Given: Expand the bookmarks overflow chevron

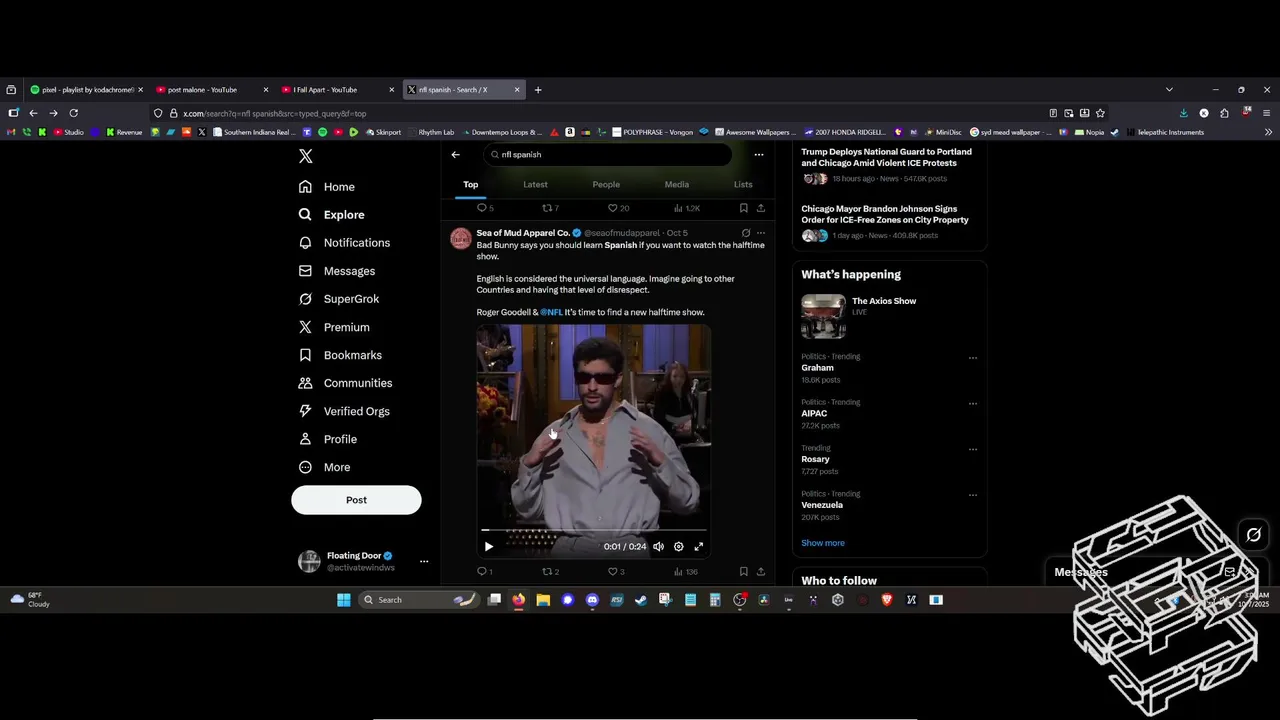Looking at the screenshot, I should 1269,132.
